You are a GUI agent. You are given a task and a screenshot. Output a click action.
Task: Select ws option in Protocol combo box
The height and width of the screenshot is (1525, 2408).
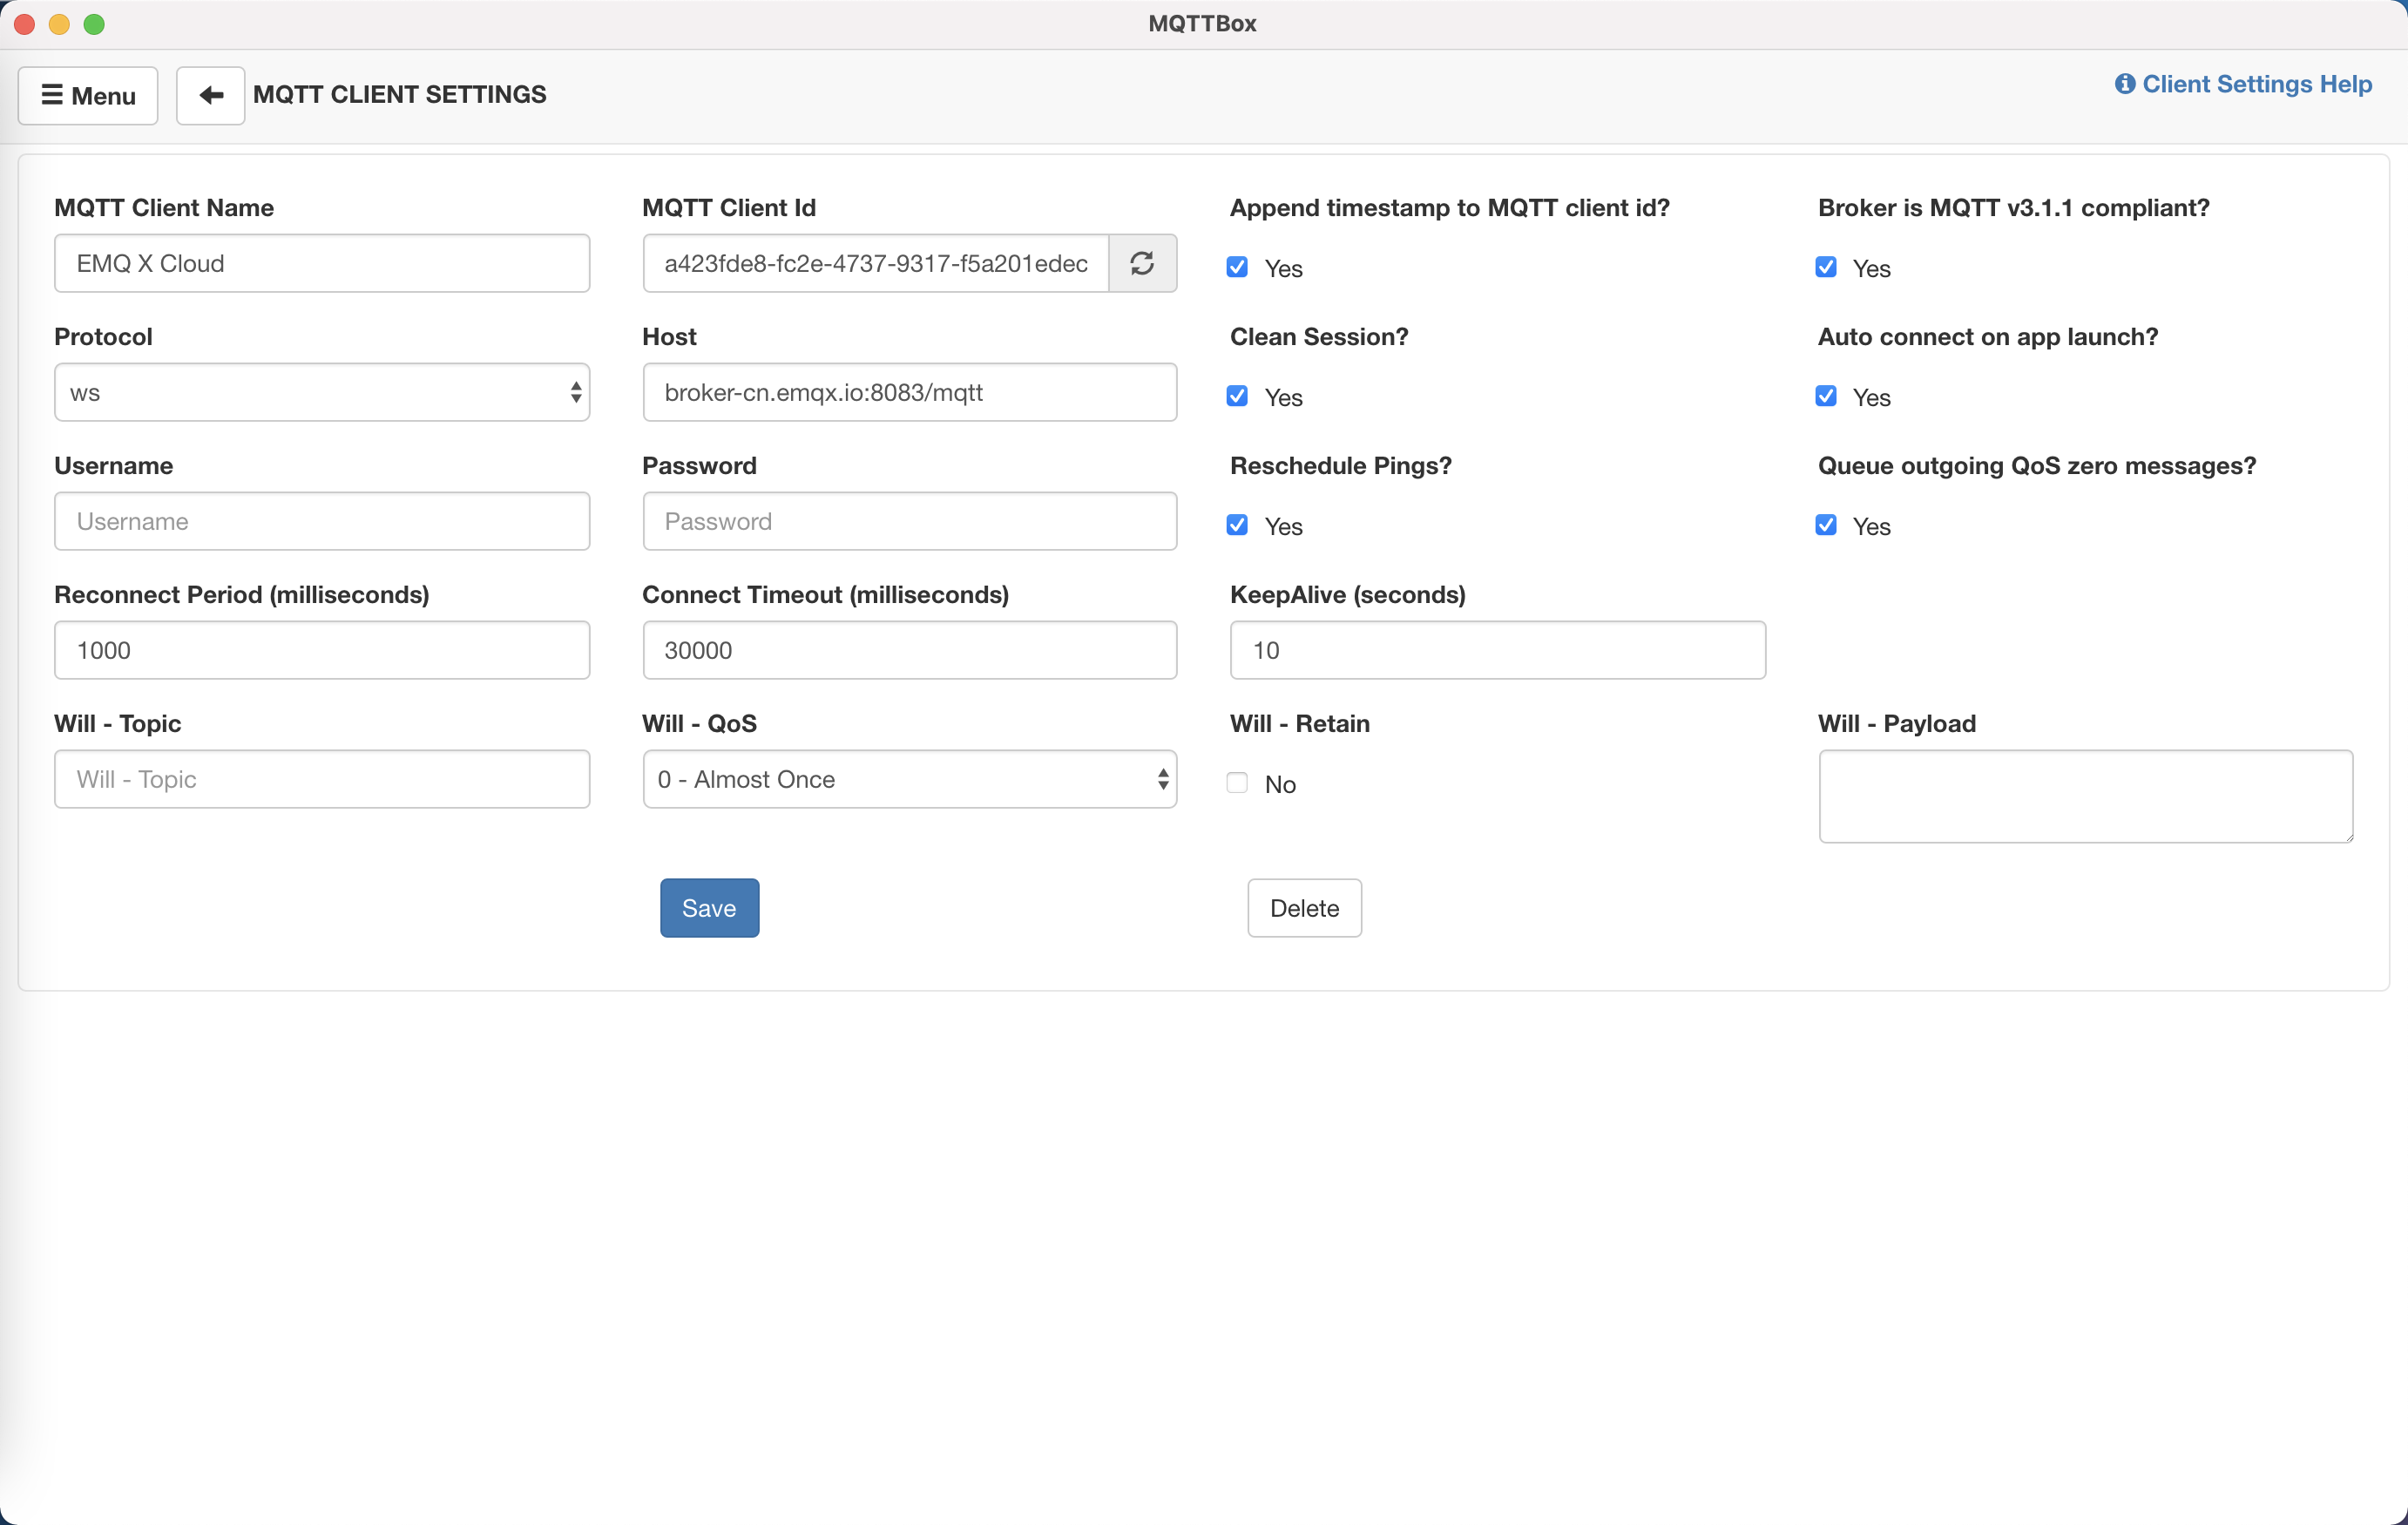click(321, 391)
